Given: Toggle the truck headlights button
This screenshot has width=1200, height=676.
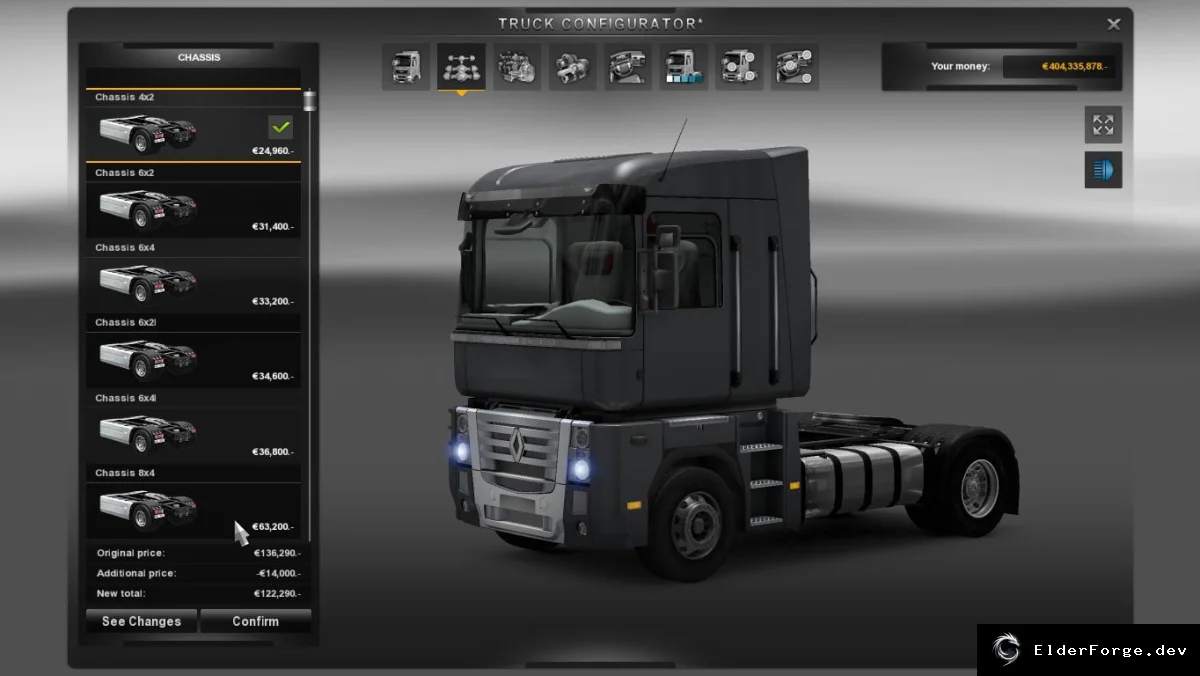Looking at the screenshot, I should [x=1103, y=170].
